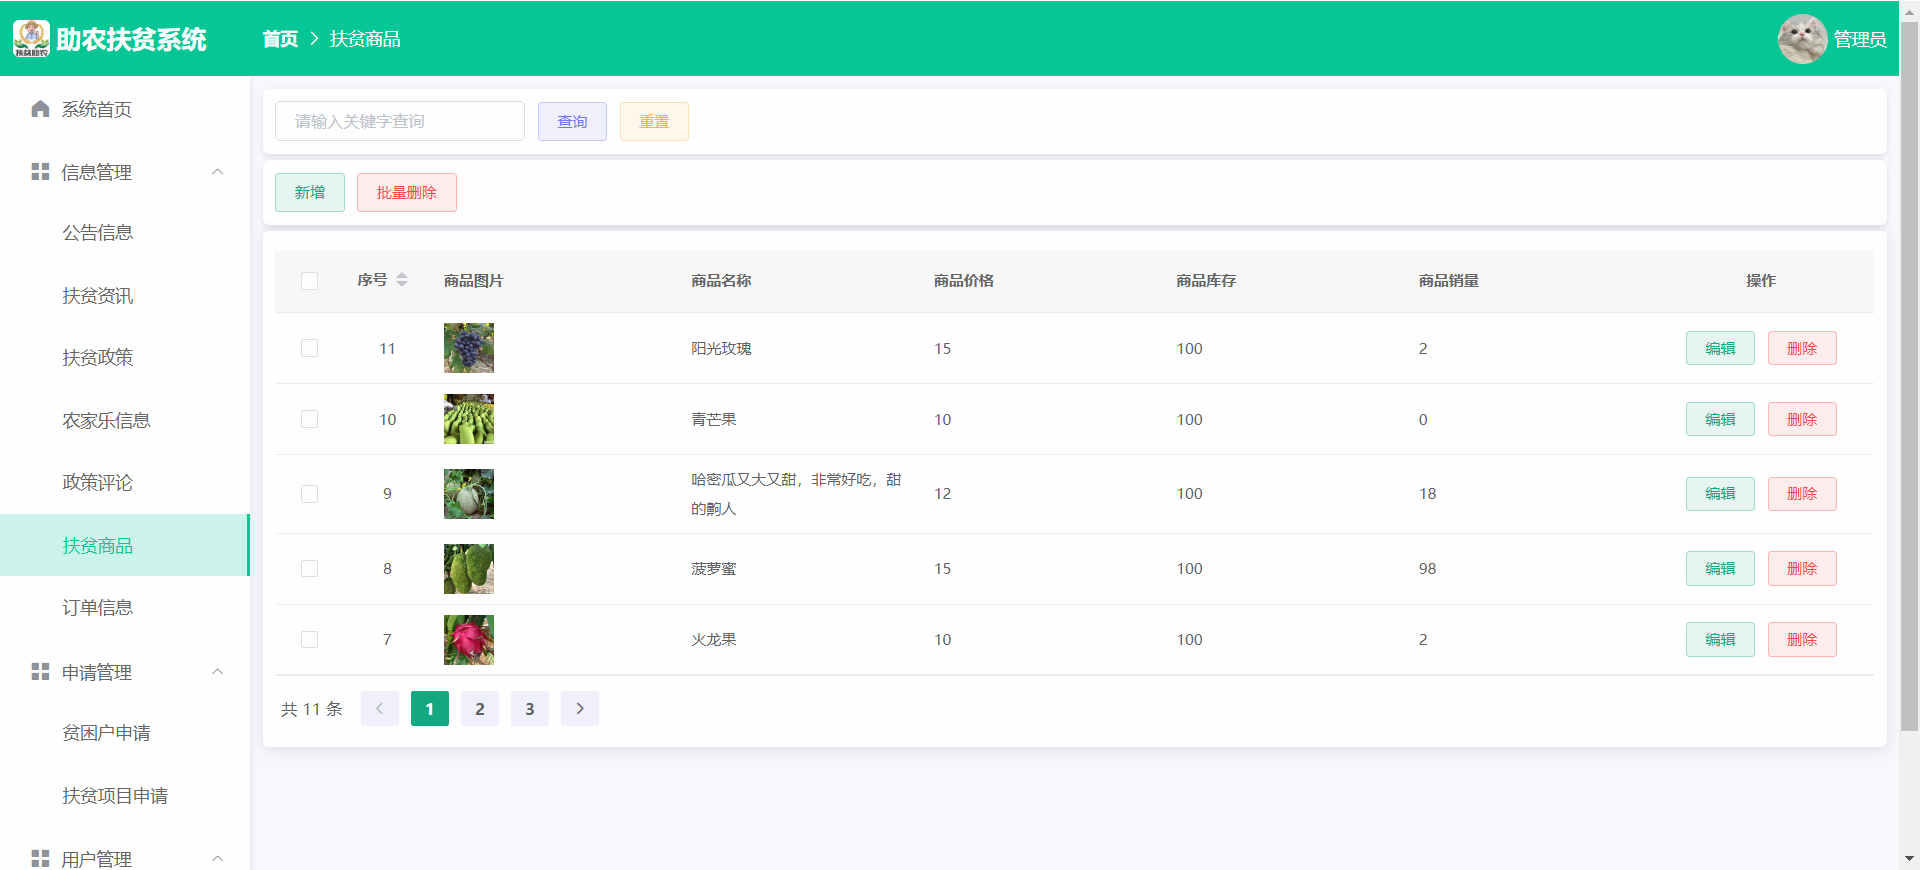Select the checkbox for row 9
The image size is (1920, 870).
[310, 494]
